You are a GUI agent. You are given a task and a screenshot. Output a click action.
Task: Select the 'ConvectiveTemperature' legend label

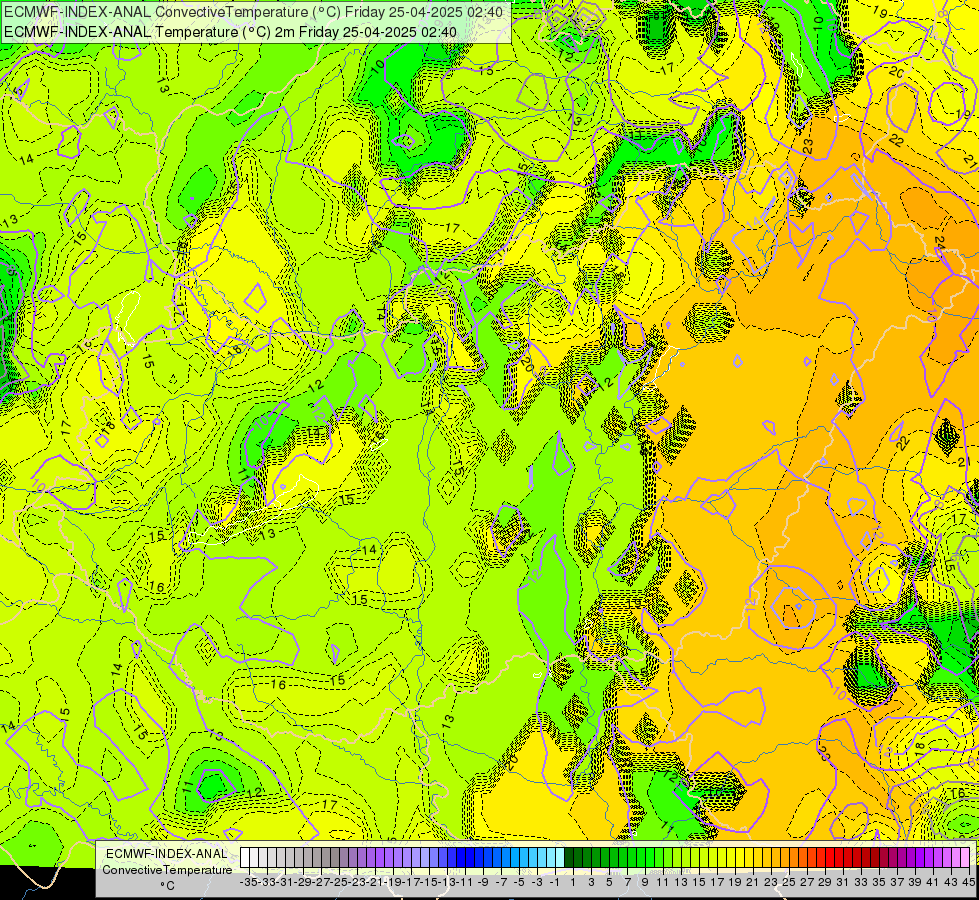(167, 869)
